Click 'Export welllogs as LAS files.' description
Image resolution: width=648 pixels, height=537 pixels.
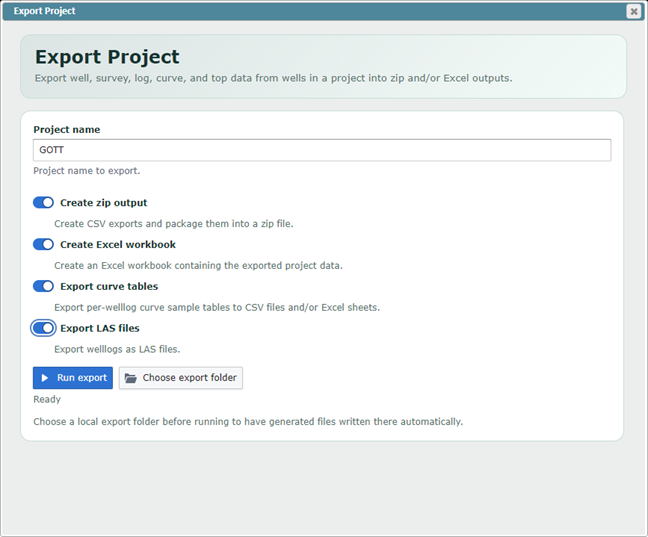tap(117, 349)
